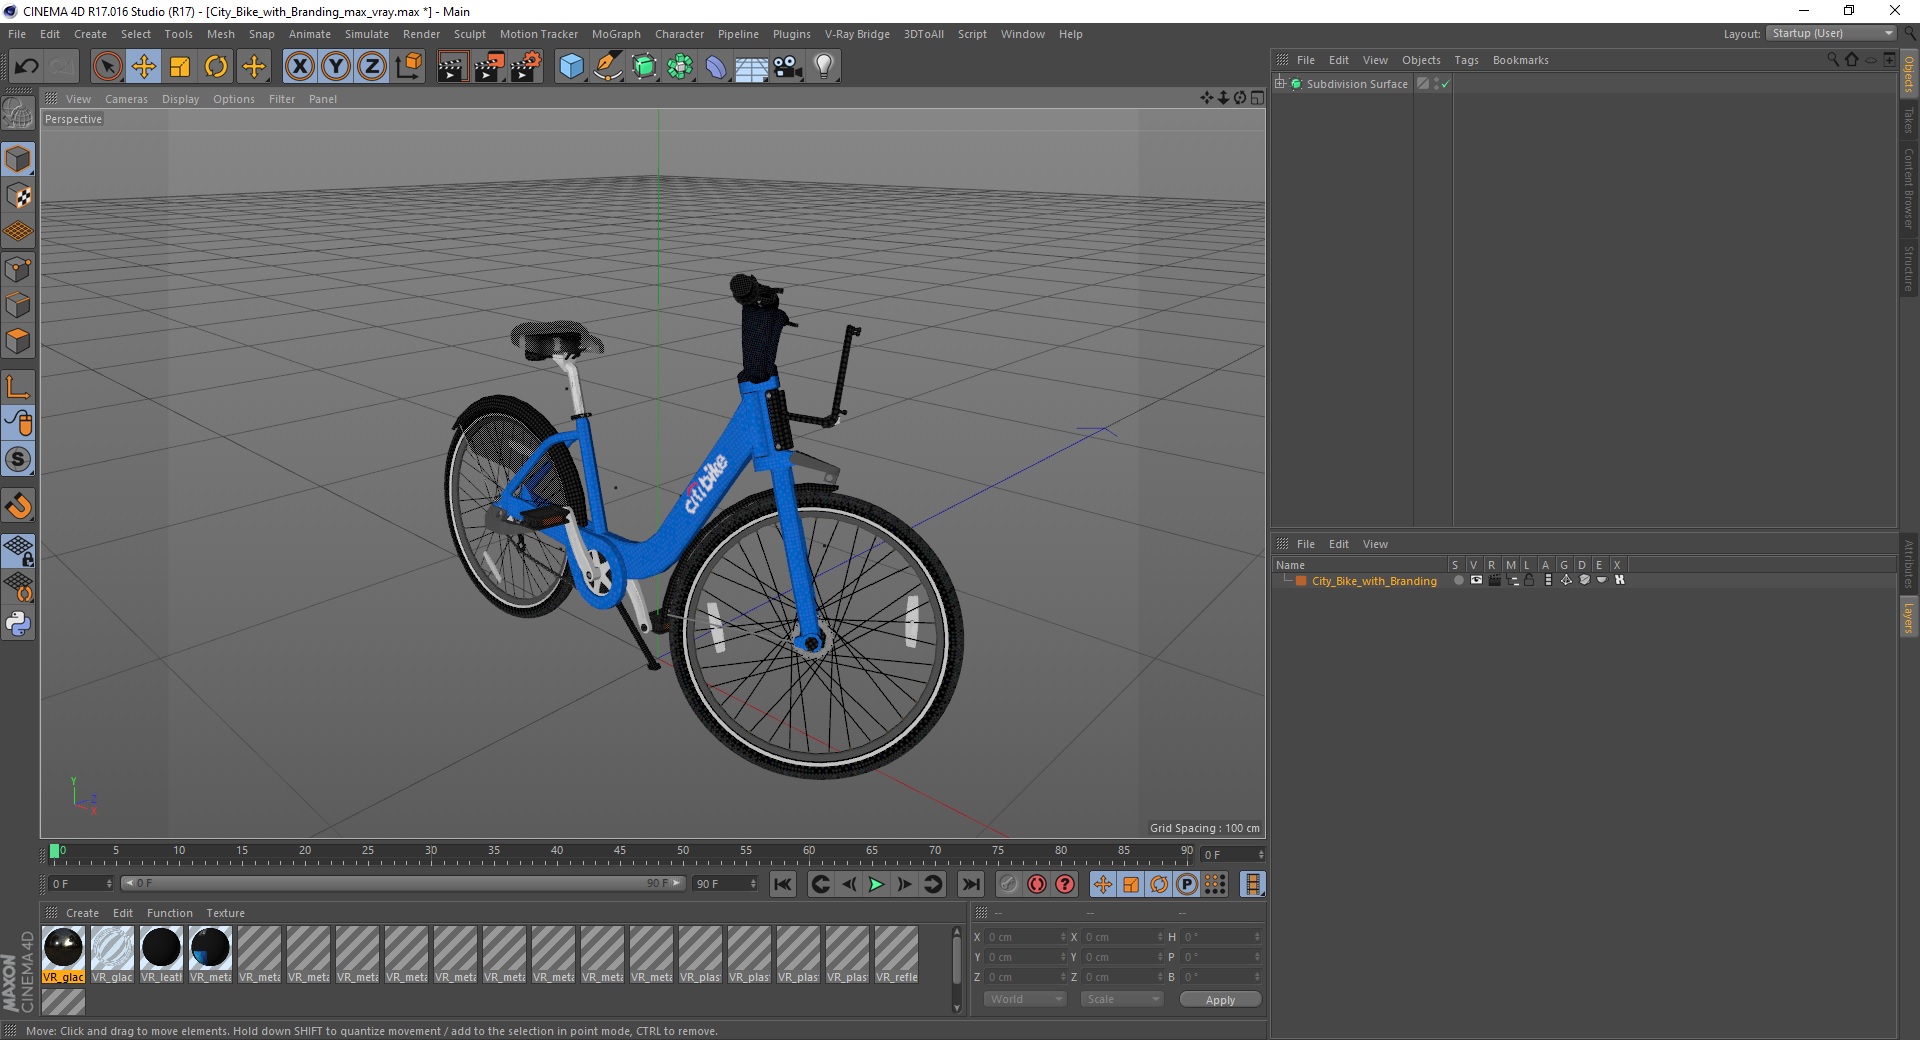Select the VR_reflector material swatch

point(896,956)
